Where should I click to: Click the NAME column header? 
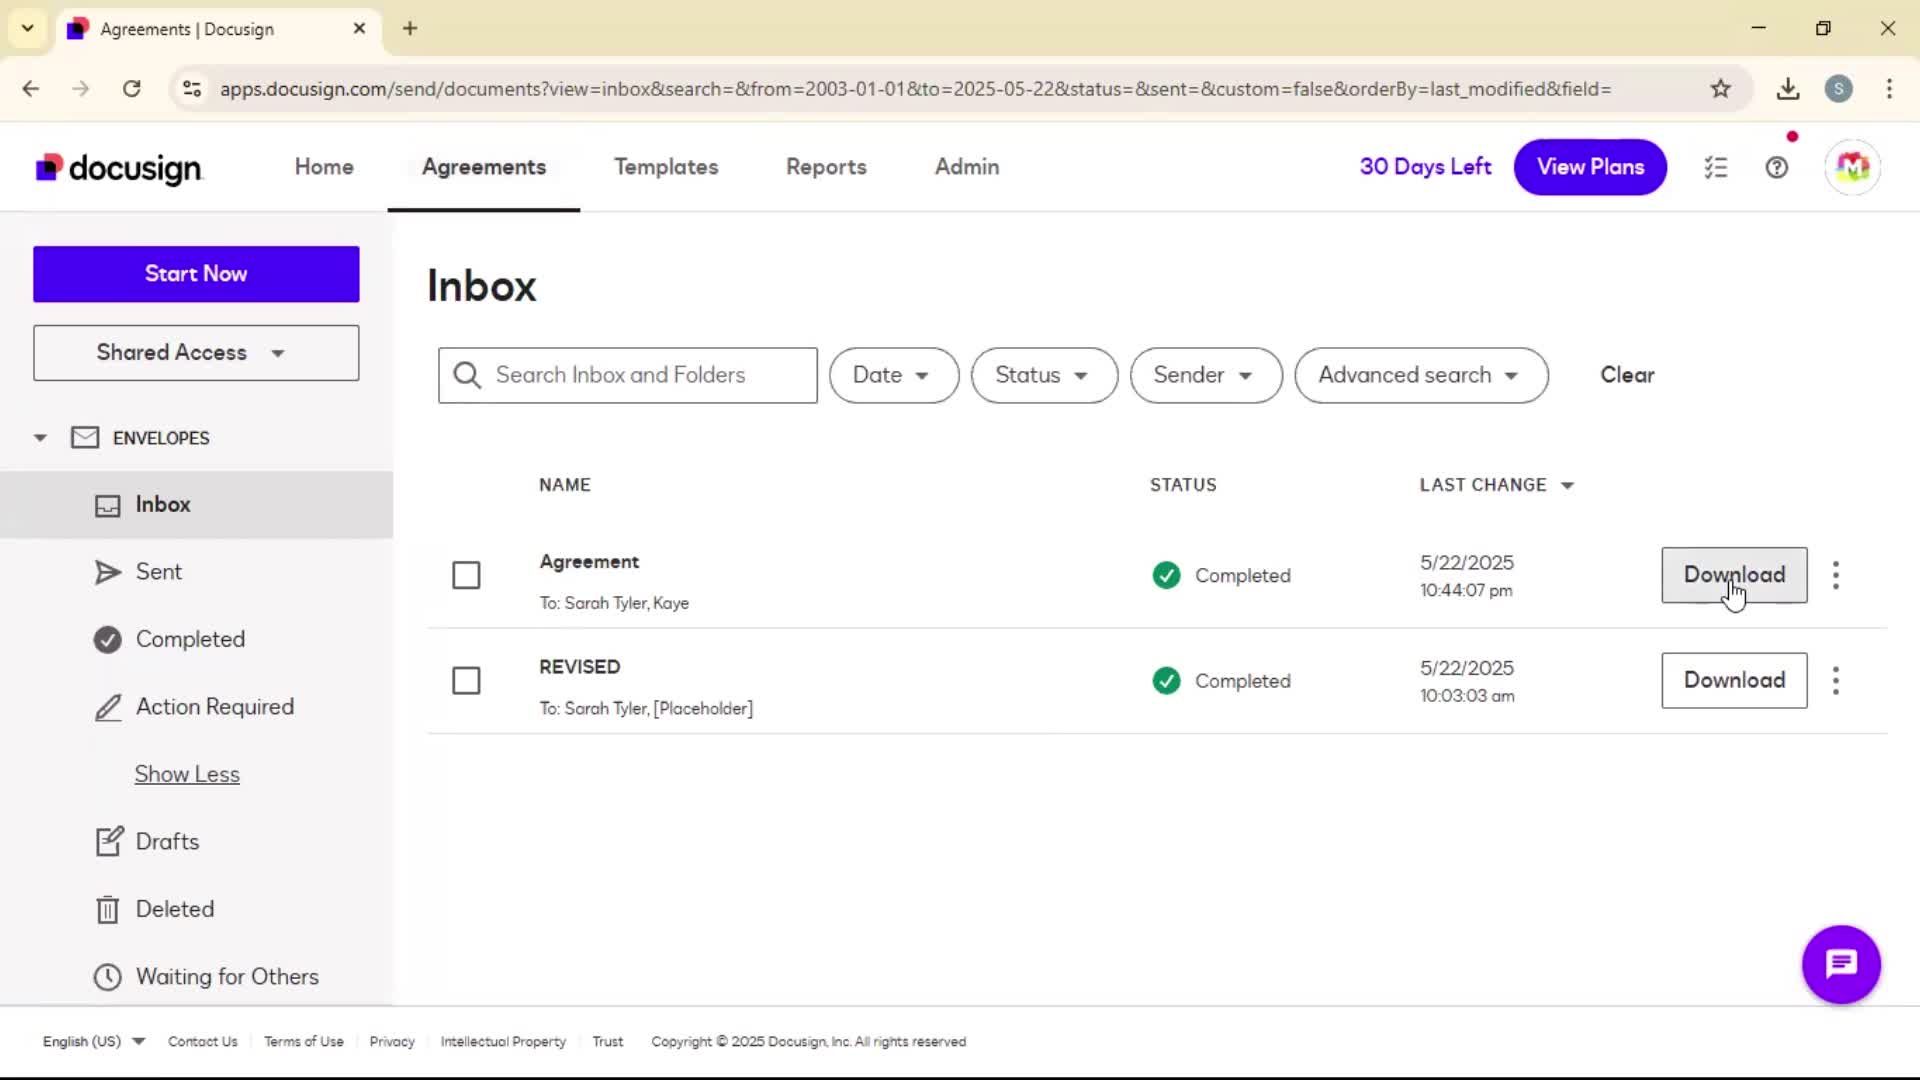[x=565, y=485]
